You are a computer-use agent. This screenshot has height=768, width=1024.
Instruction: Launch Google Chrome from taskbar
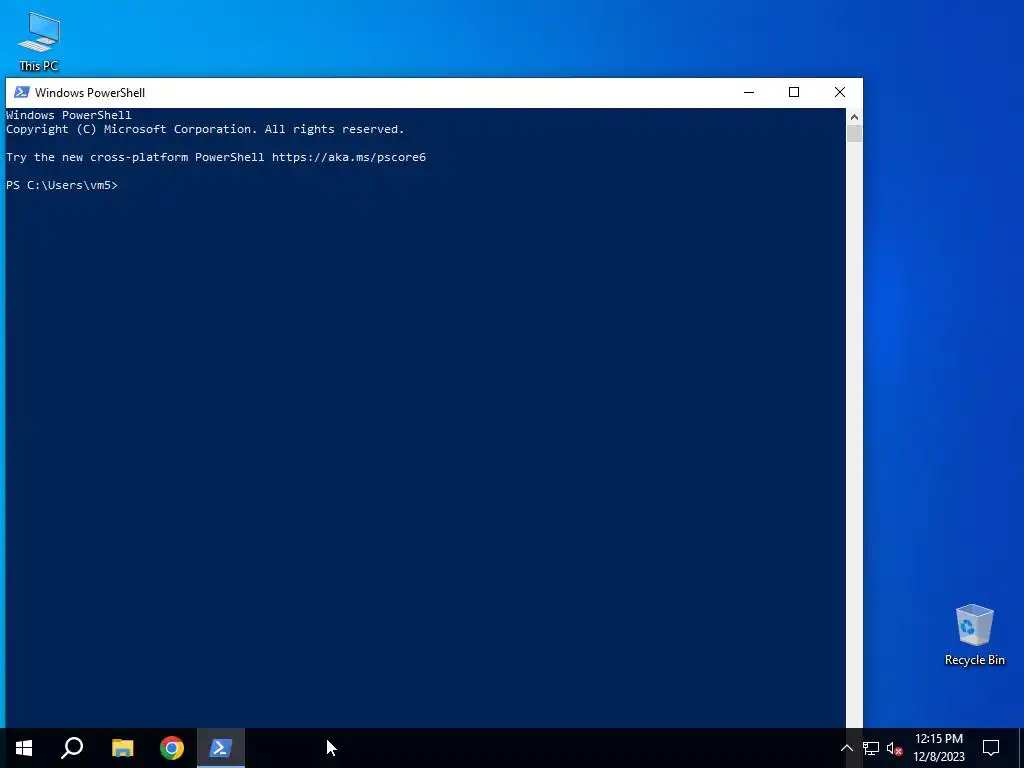[x=172, y=748]
